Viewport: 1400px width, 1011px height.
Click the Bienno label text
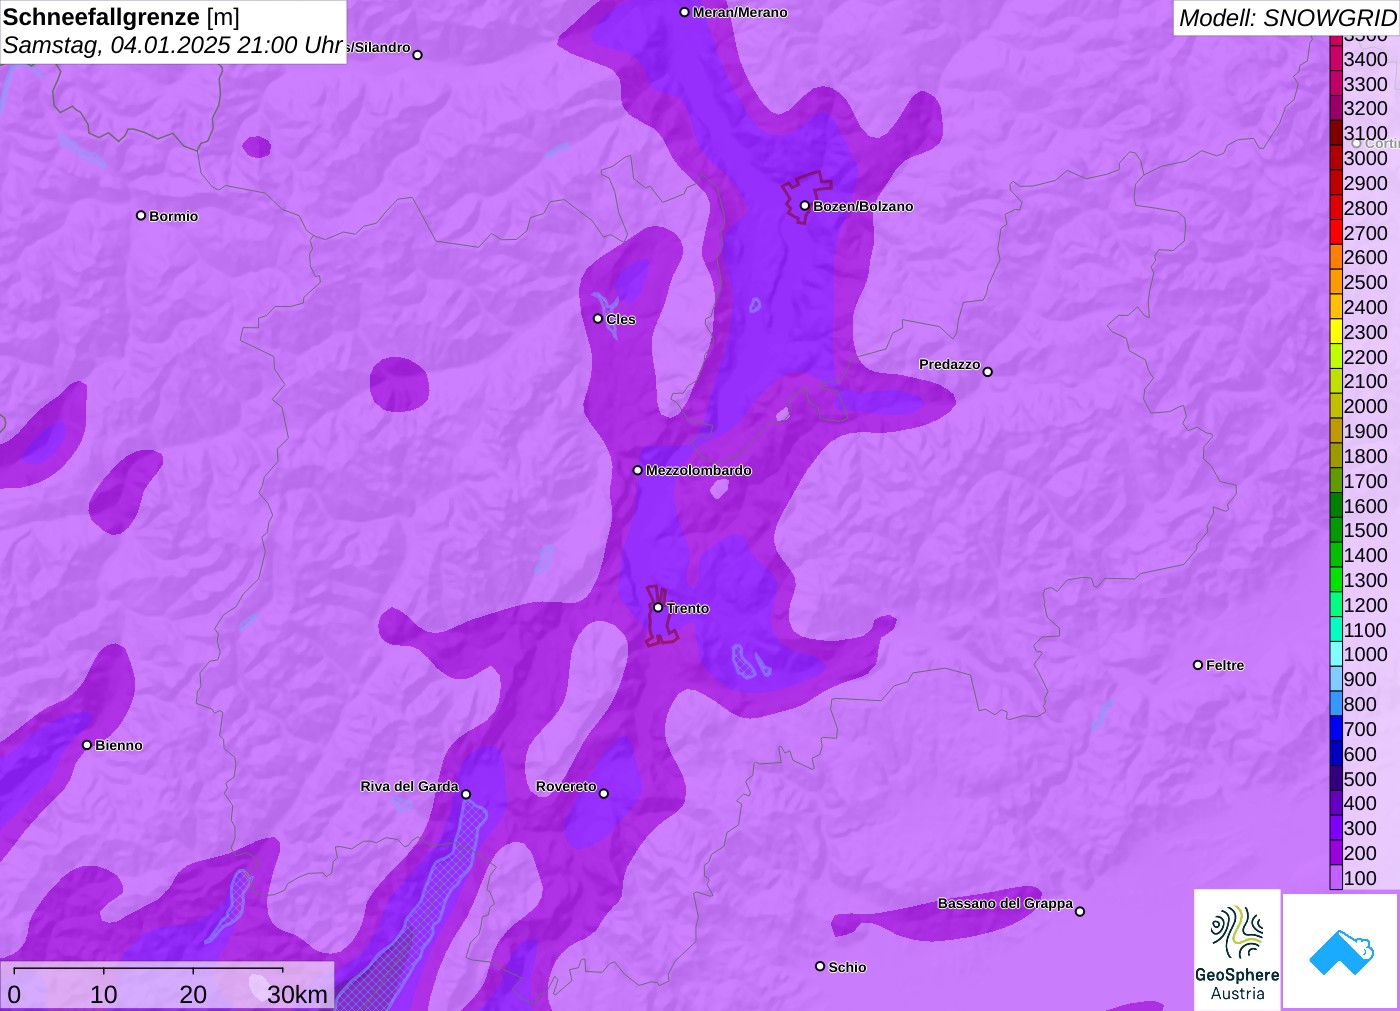coord(119,745)
